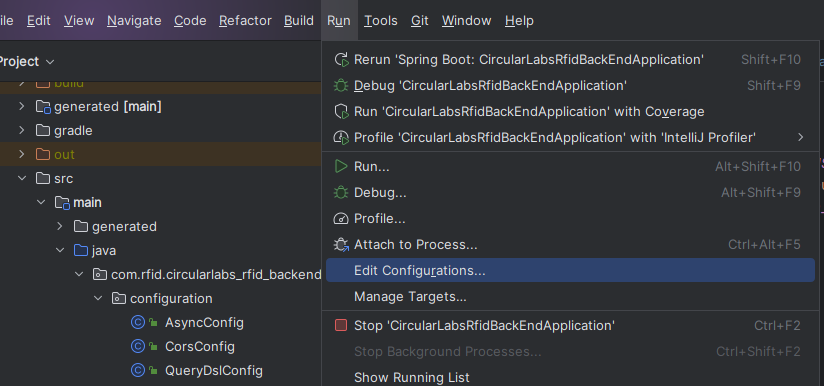Viewport: 824px width, 386px height.
Task: Choose Manage Targets...
Action: 570,297
